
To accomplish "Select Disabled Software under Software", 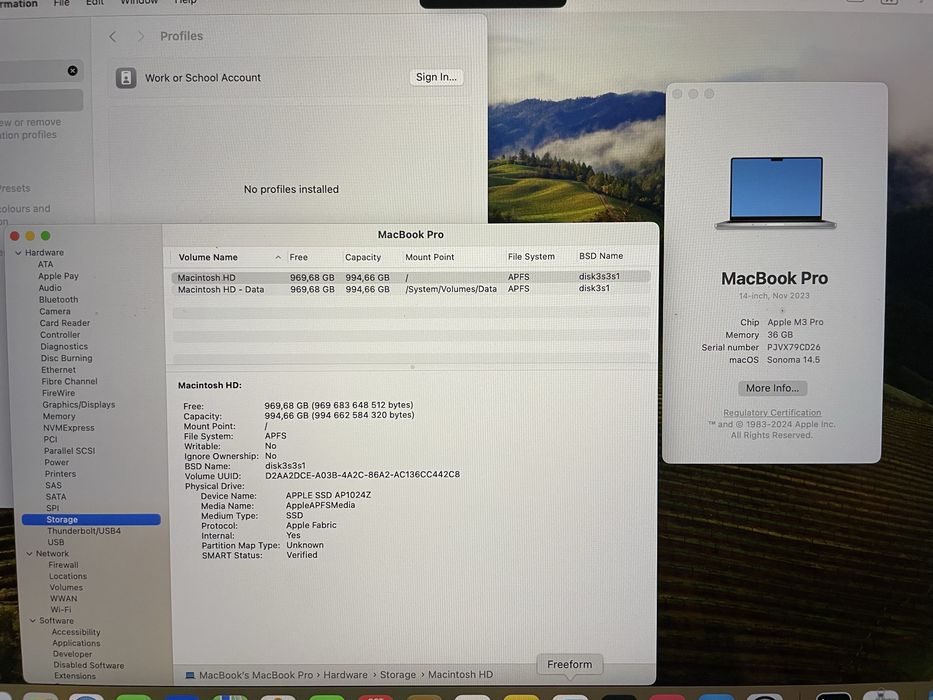I will (x=89, y=665).
